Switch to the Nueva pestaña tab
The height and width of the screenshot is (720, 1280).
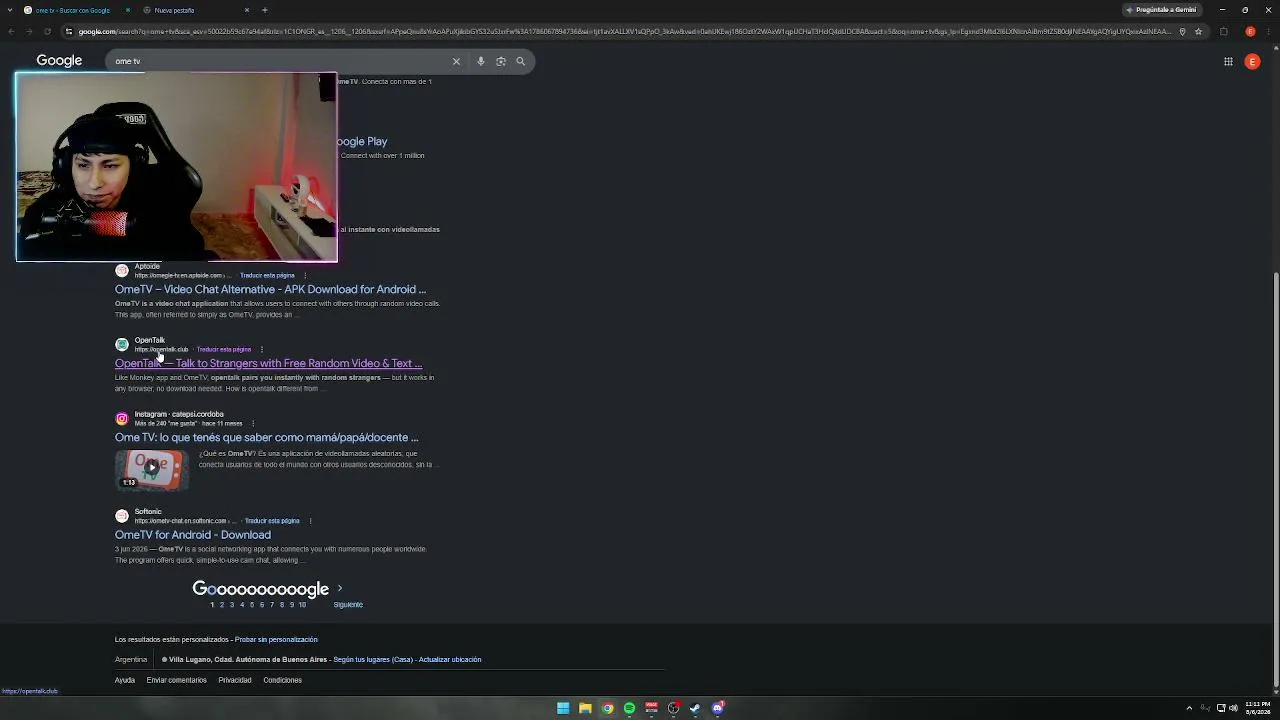(x=195, y=10)
